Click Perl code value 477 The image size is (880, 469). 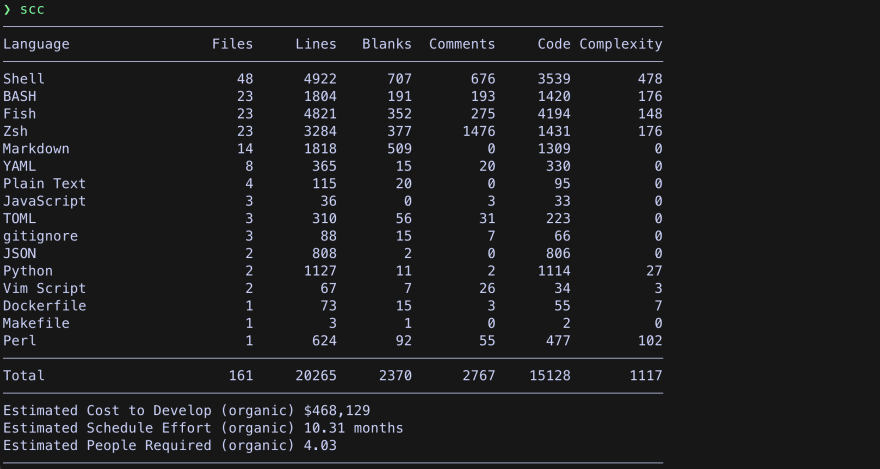point(558,341)
